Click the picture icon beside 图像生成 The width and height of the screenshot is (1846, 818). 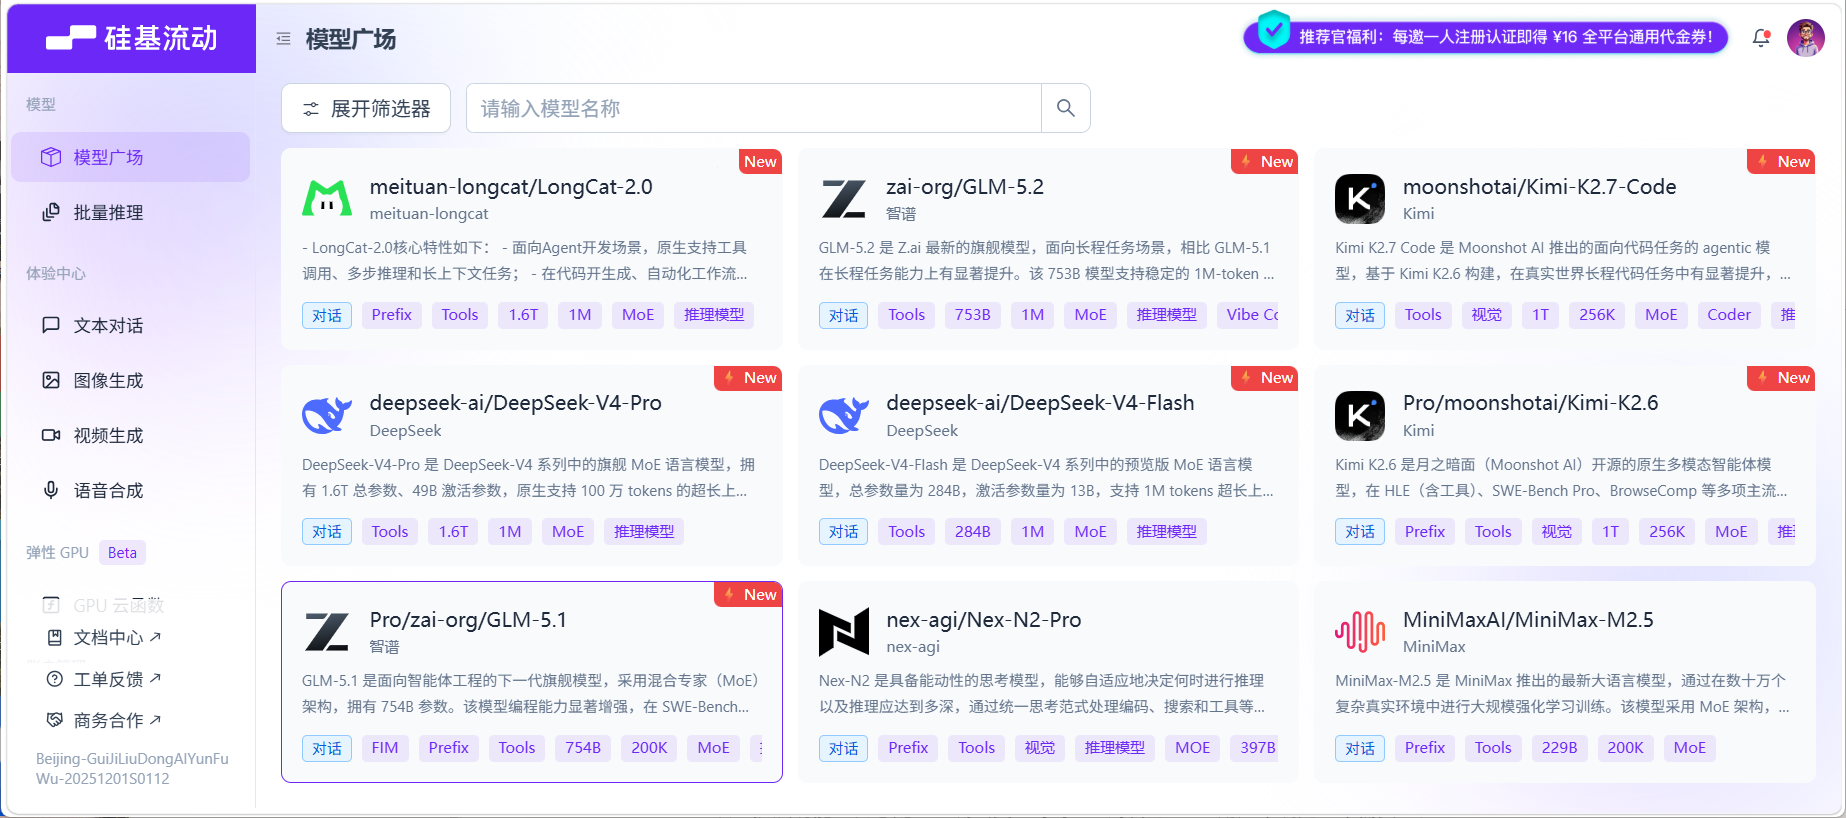point(51,380)
